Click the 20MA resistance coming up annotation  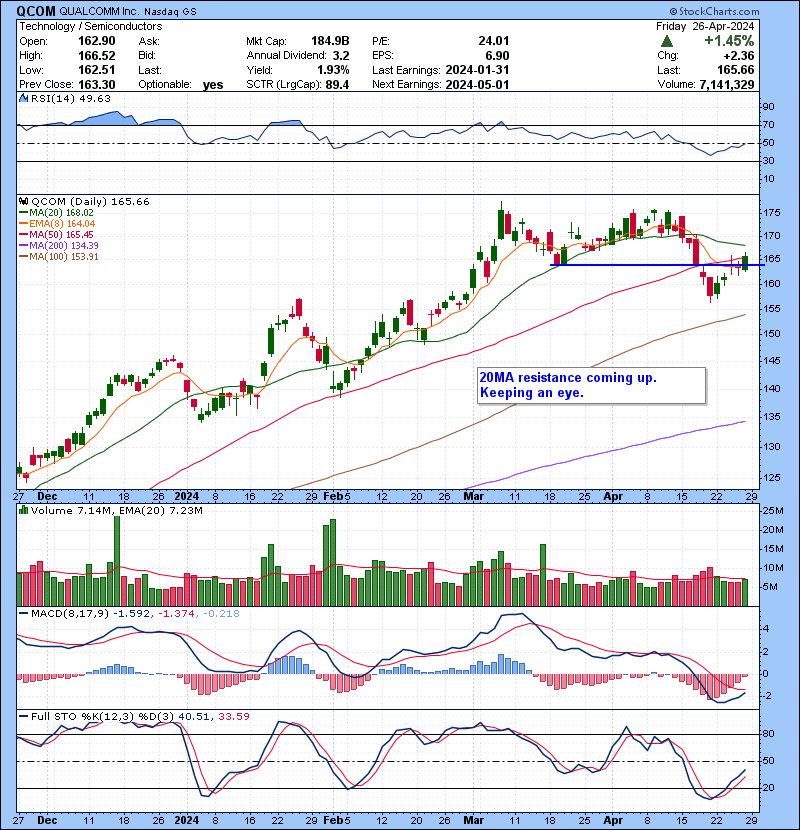(x=591, y=385)
